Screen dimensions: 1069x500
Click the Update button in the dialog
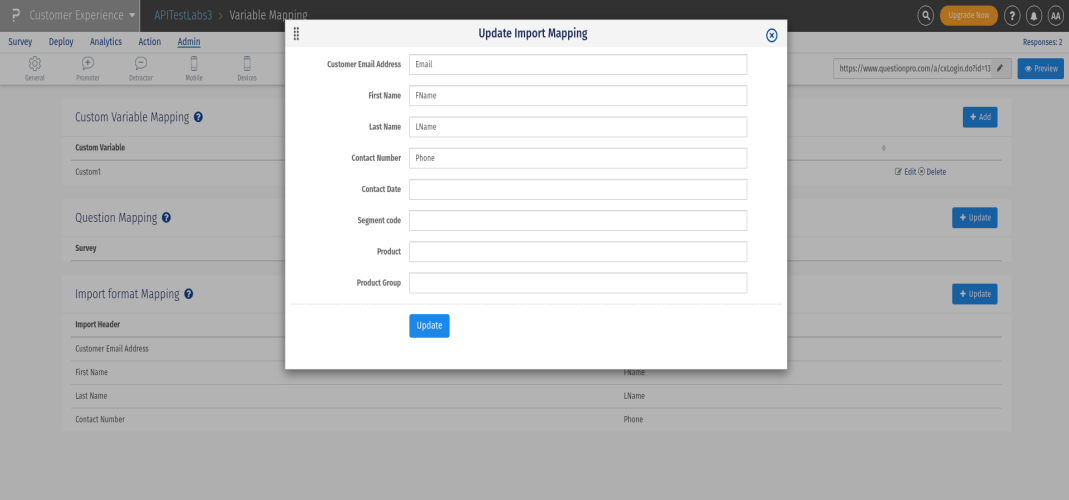pos(430,326)
